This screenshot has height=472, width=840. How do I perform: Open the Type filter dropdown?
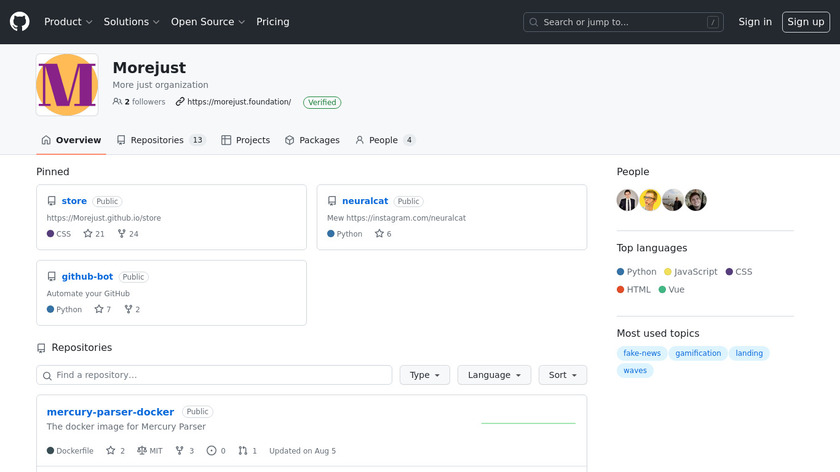coord(425,375)
